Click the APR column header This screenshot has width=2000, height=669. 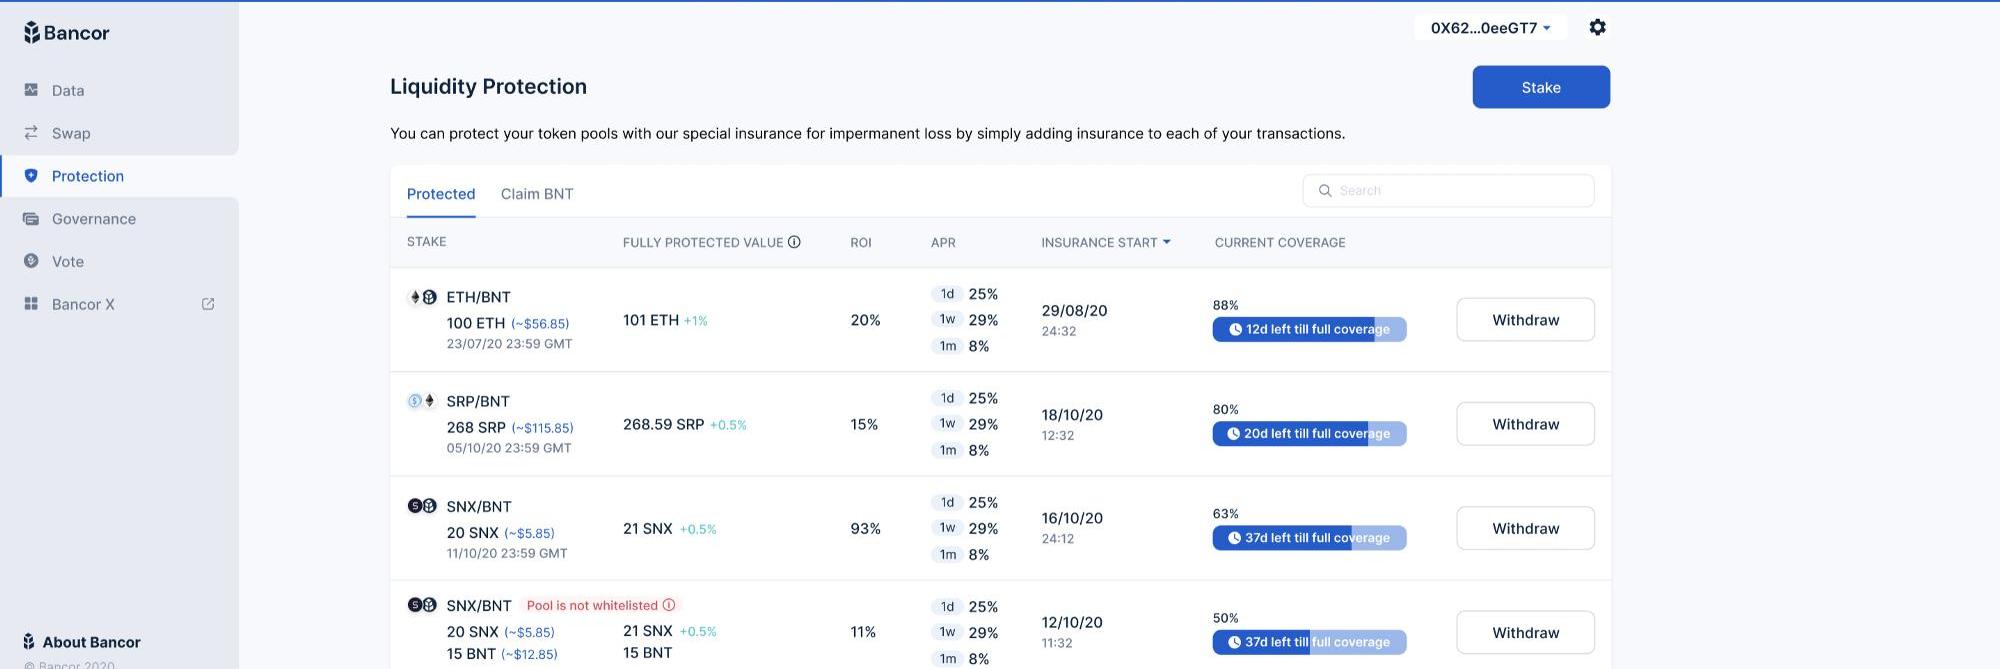943,242
